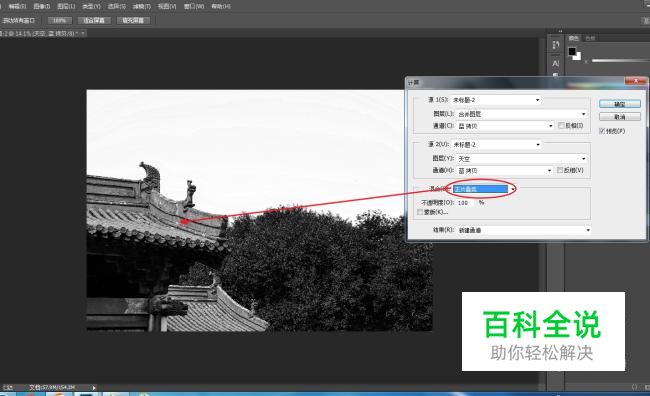Open the 滤镜(T) menu

click(142, 6)
